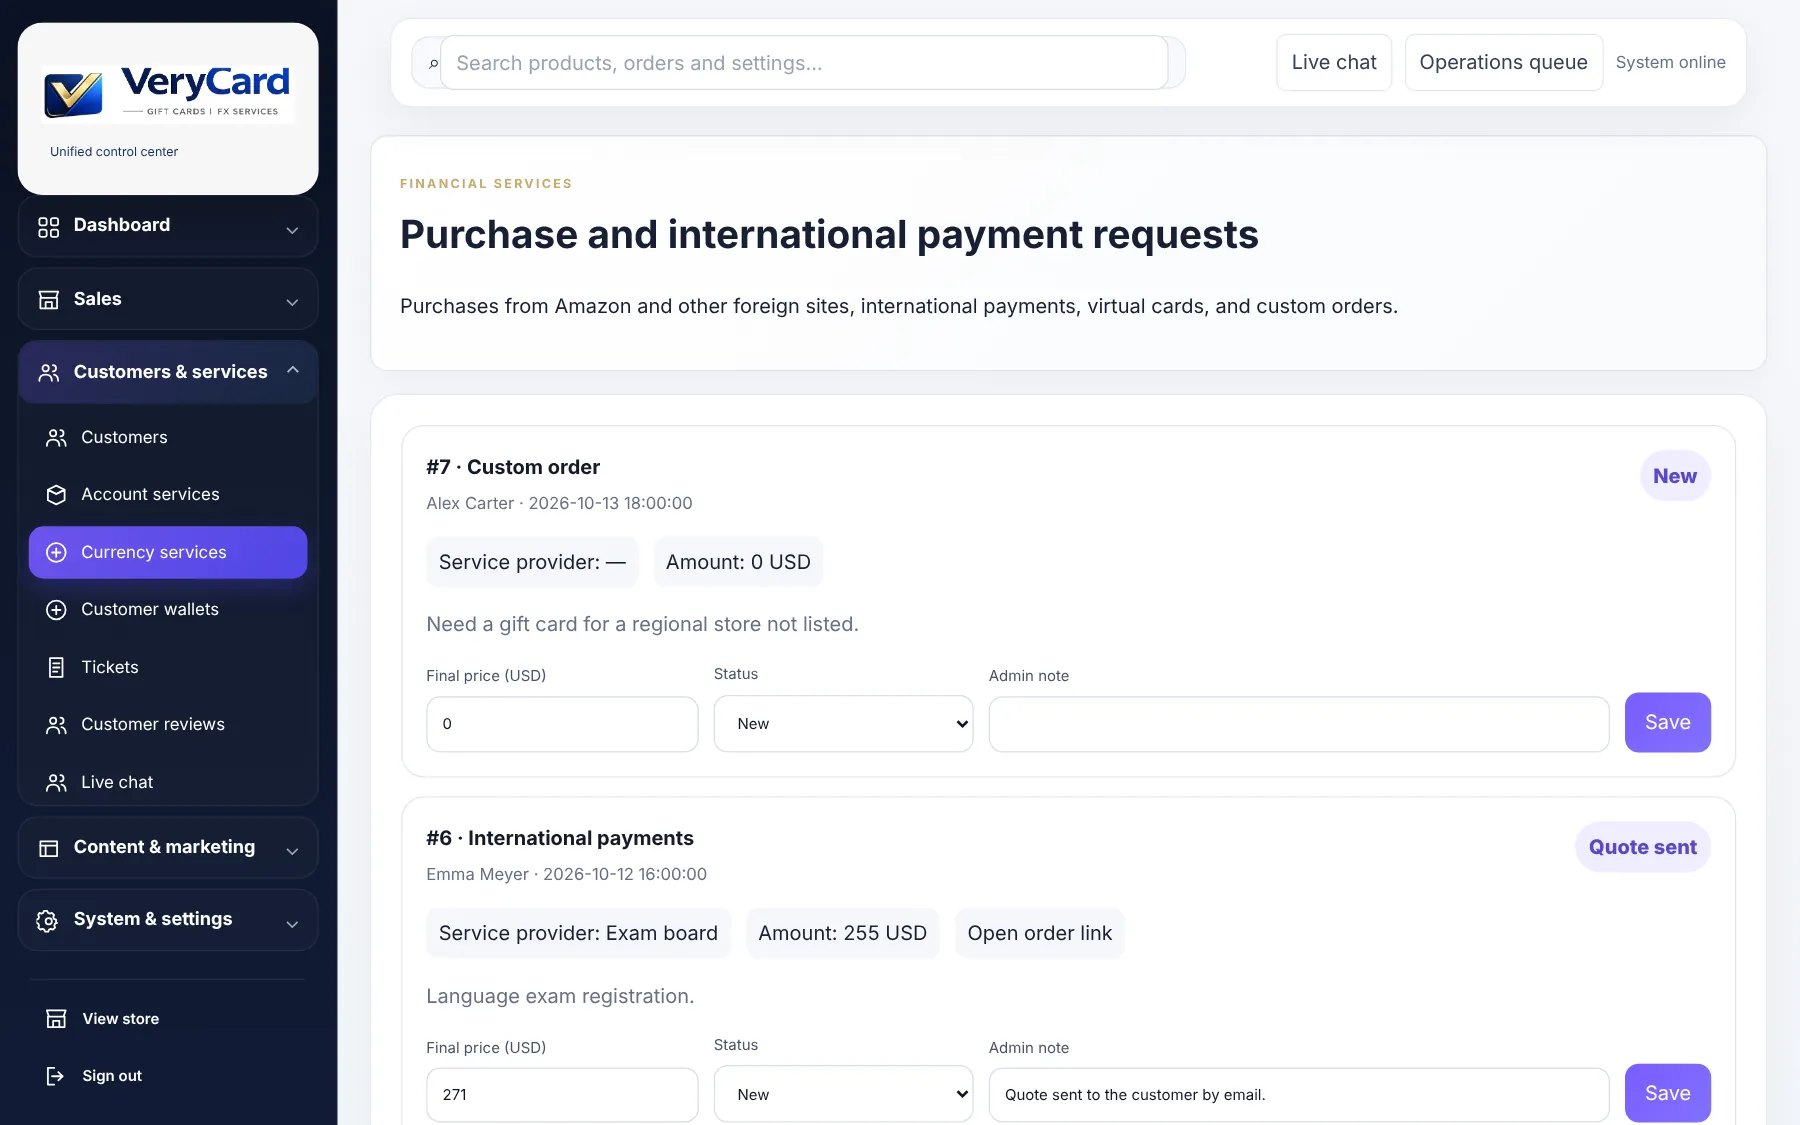Click the Dashboard grid icon

[48, 227]
